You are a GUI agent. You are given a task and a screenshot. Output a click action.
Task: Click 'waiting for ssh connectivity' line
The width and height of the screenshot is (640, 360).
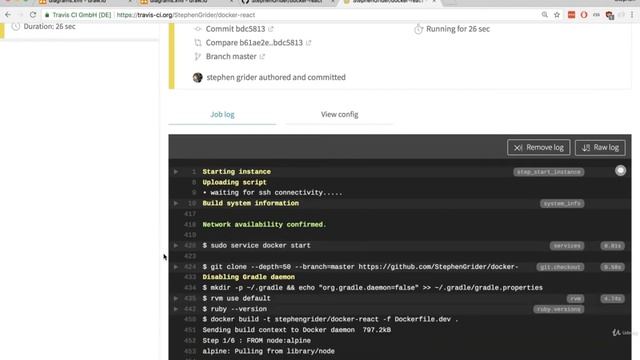272,193
